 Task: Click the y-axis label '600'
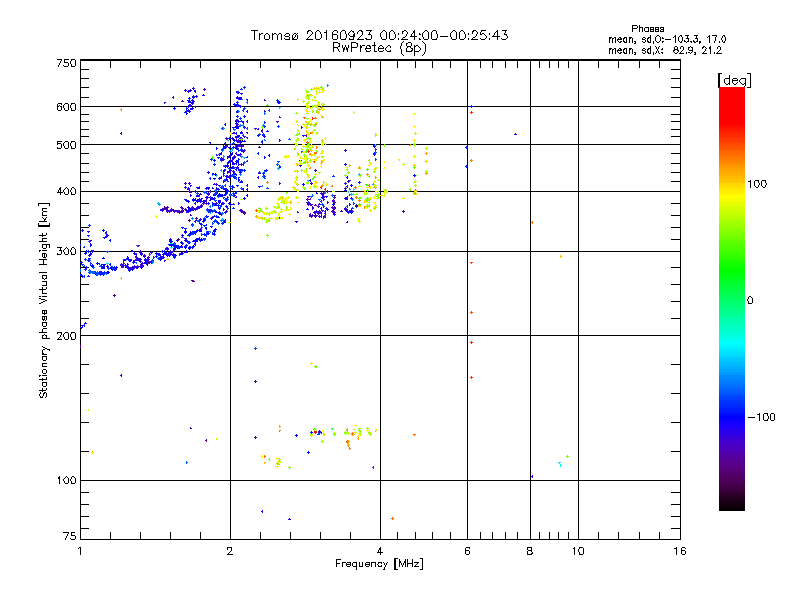66,107
